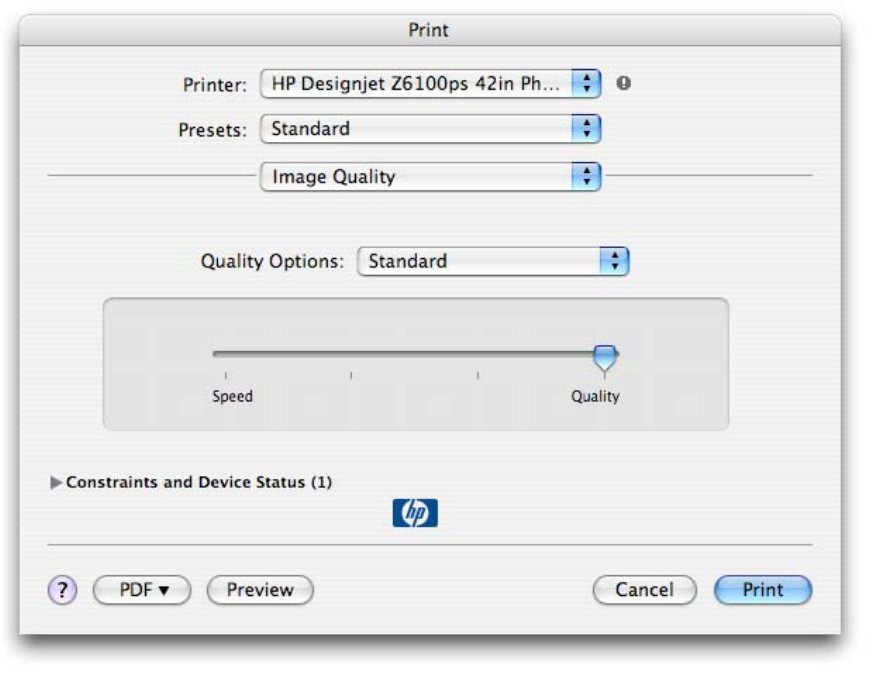This screenshot has width=886, height=681.
Task: Click the HP logo icon
Action: [415, 513]
